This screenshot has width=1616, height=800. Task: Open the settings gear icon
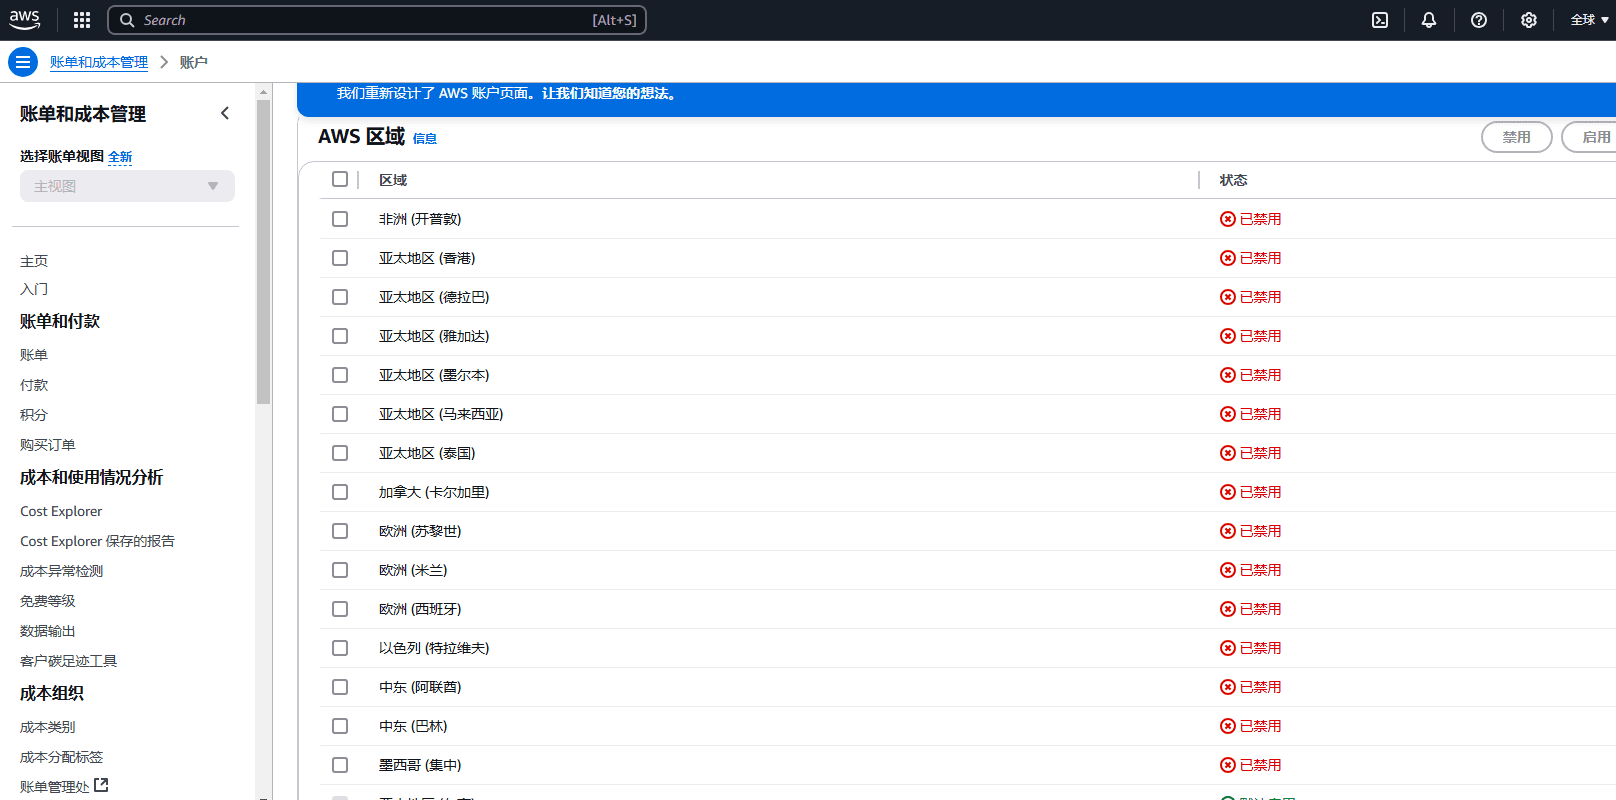point(1529,20)
